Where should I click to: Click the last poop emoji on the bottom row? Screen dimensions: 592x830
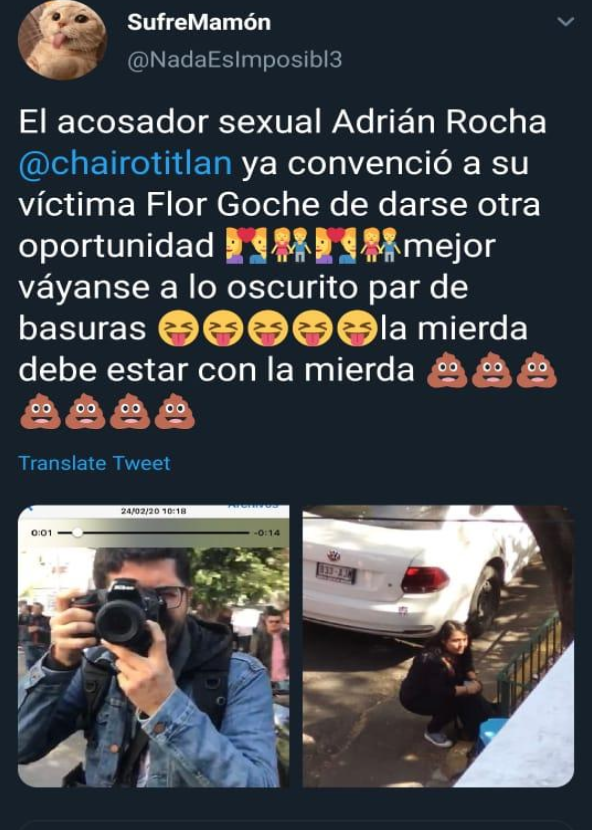point(175,411)
